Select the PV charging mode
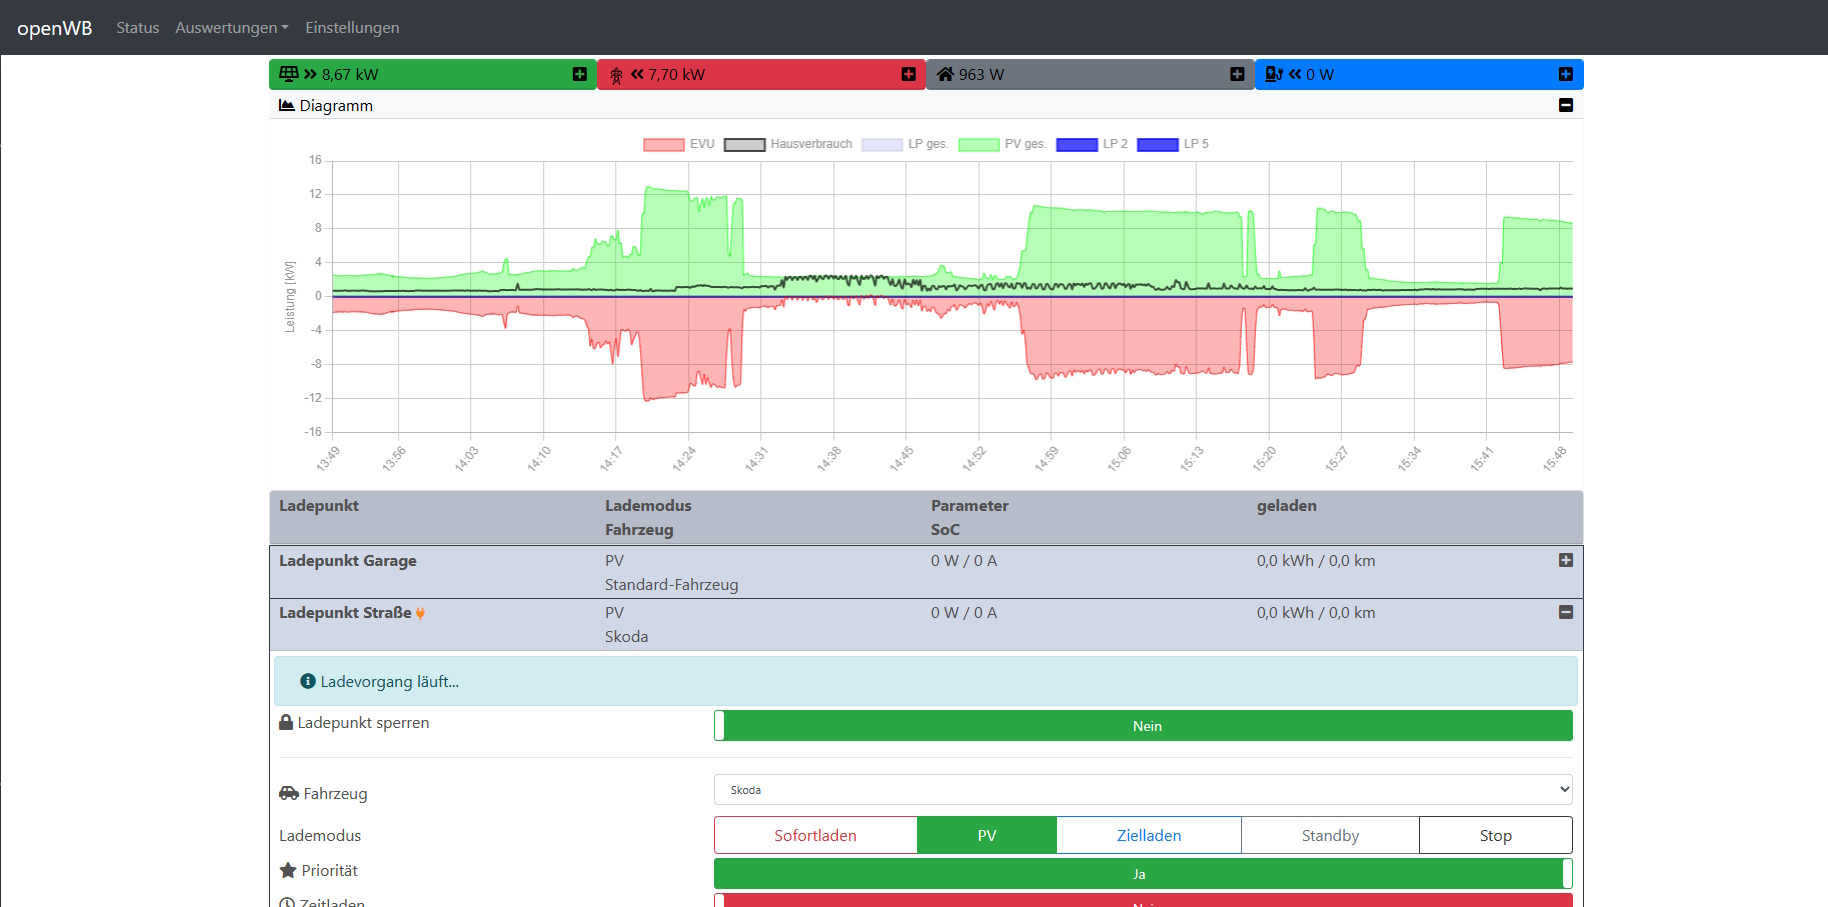 click(986, 836)
